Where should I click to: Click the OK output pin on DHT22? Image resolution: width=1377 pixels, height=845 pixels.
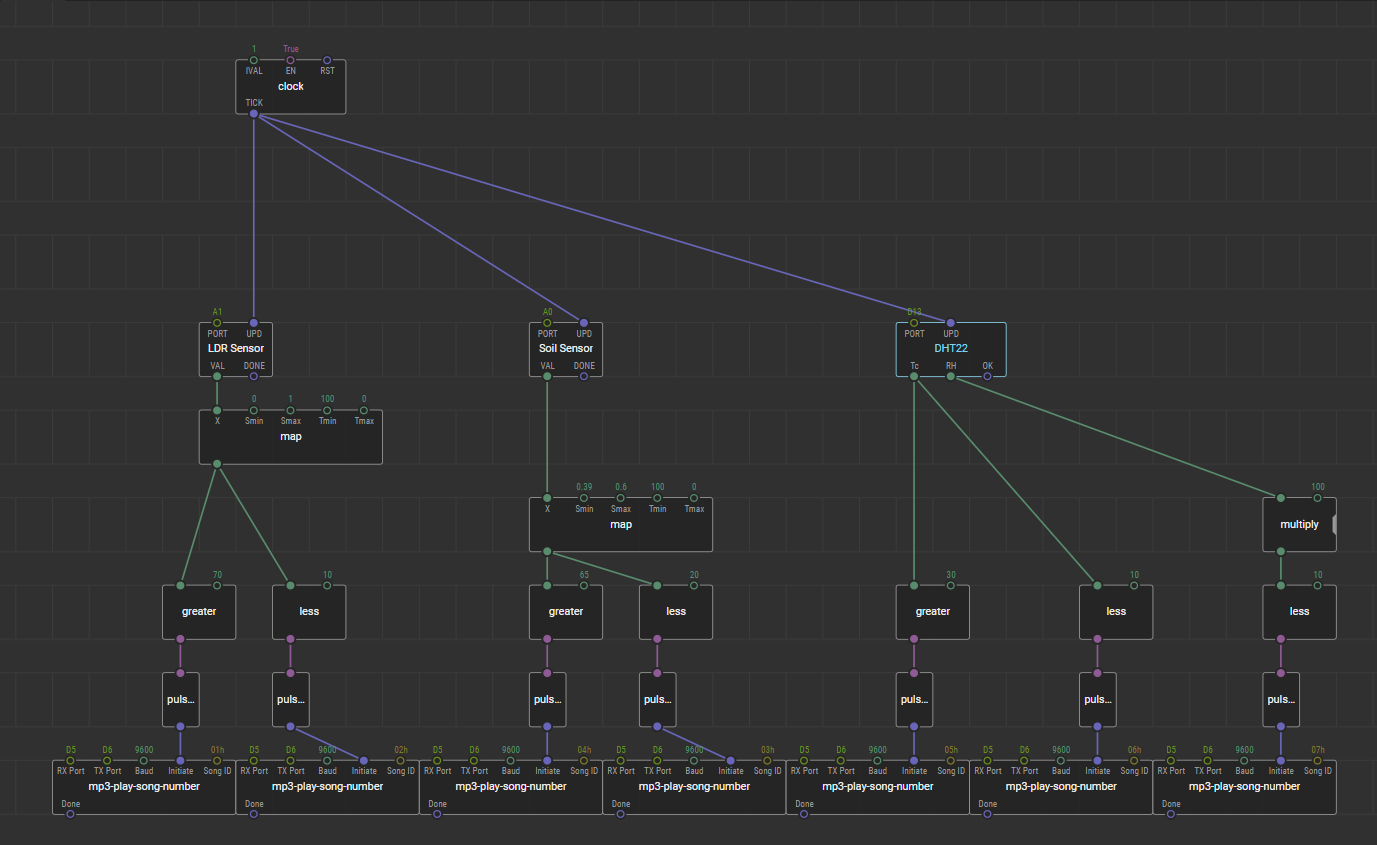(988, 377)
